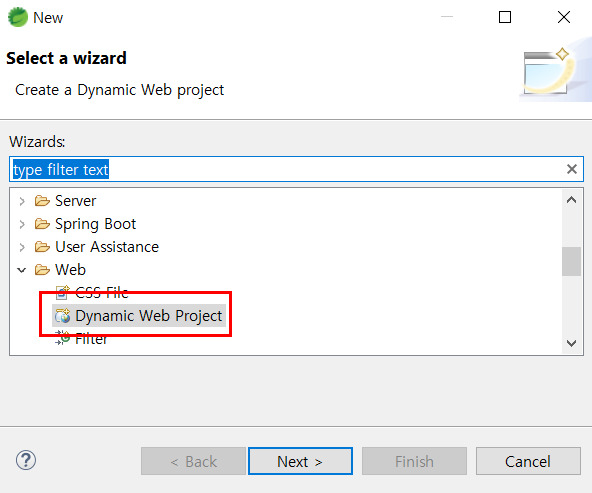Screen dimensions: 592x493
Task: Click the wizard list scrollbar thumb
Action: [572, 262]
